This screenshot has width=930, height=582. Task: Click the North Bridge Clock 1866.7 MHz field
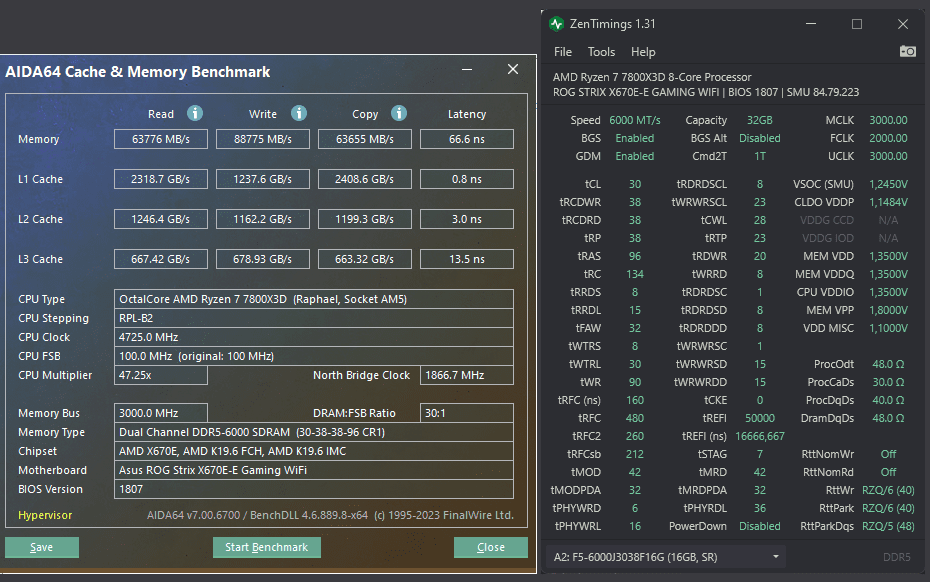pyautogui.click(x=467, y=375)
